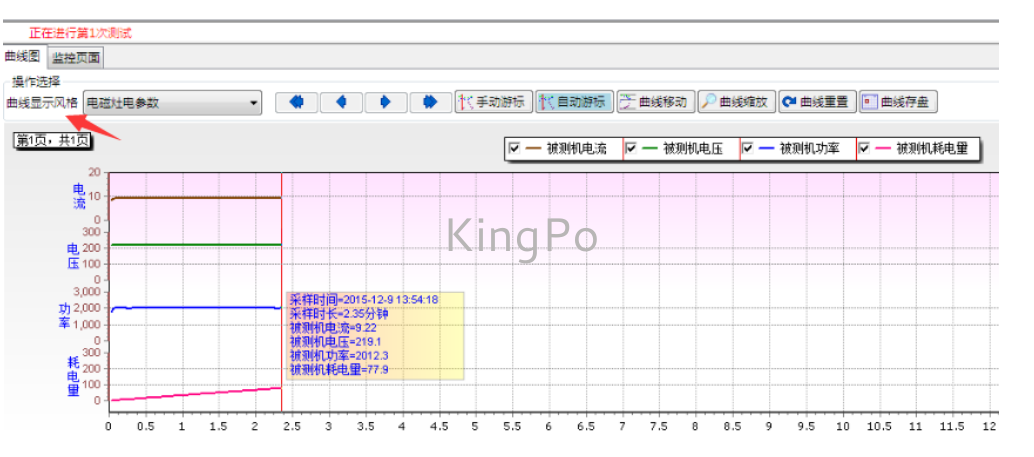Switch to the 曲线图 tab
This screenshot has width=1034, height=457.
pyautogui.click(x=22, y=57)
